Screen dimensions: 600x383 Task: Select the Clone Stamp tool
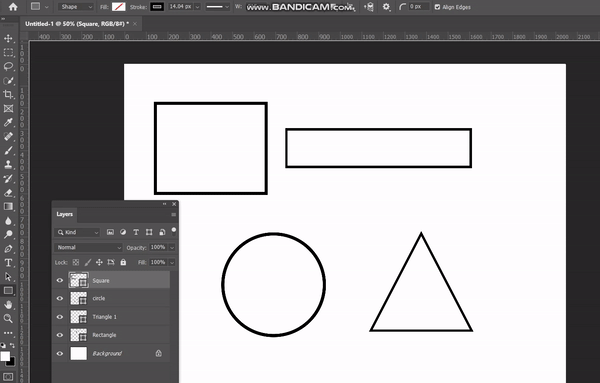[x=8, y=165]
